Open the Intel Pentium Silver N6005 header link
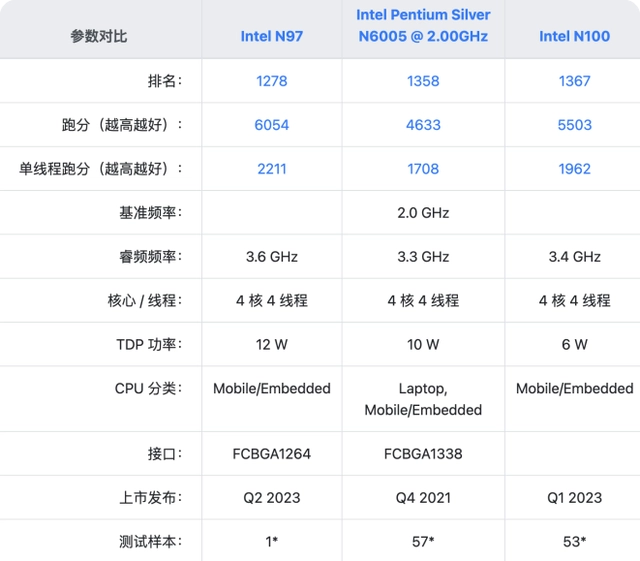This screenshot has width=640, height=561. coord(423,25)
